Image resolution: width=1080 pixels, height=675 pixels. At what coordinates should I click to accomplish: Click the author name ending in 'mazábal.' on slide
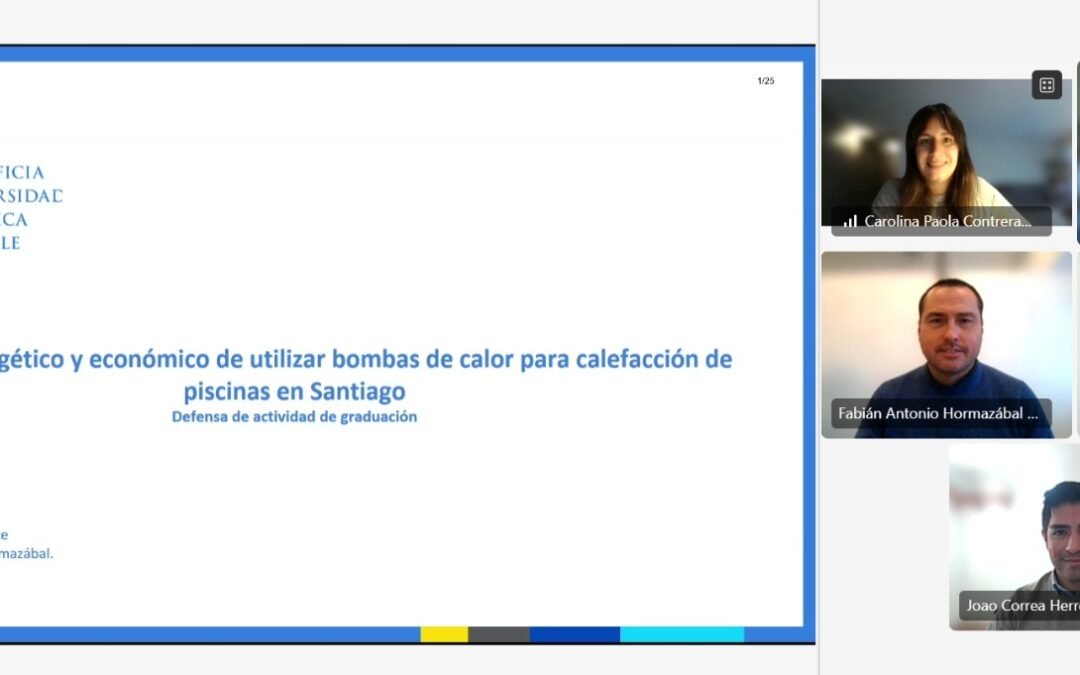pos(27,553)
